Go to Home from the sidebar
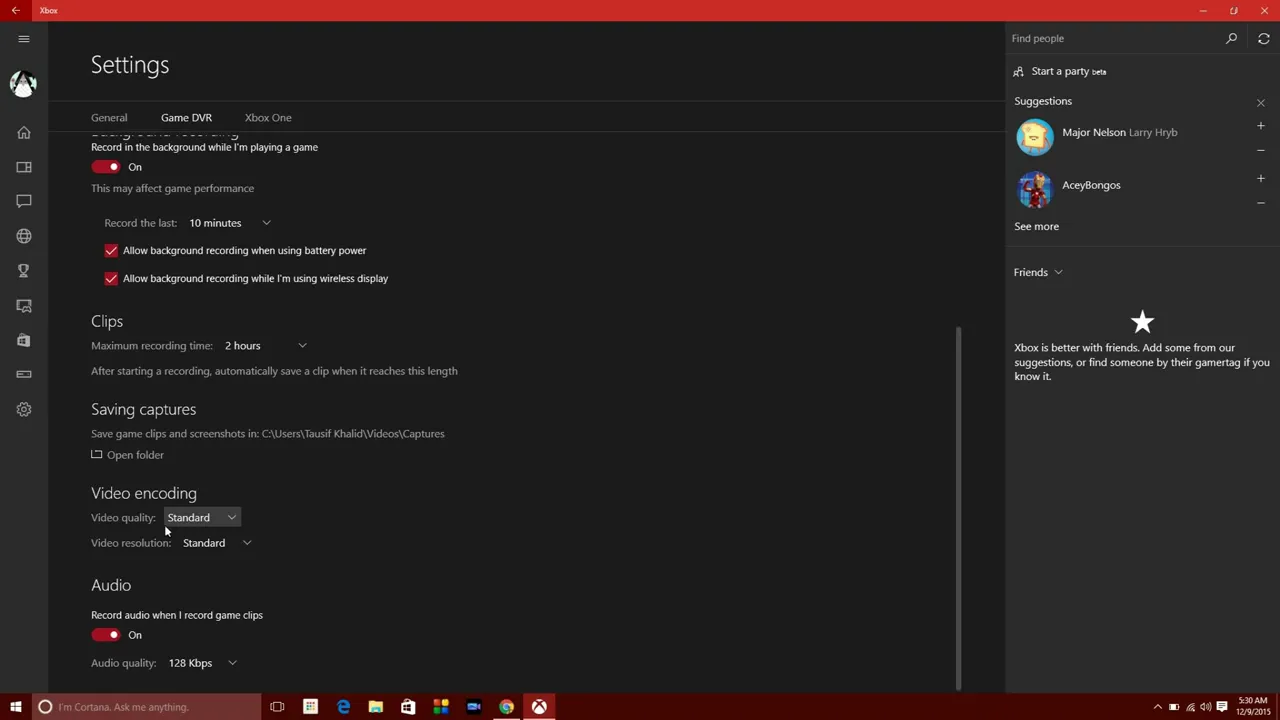1280x720 pixels. [24, 132]
